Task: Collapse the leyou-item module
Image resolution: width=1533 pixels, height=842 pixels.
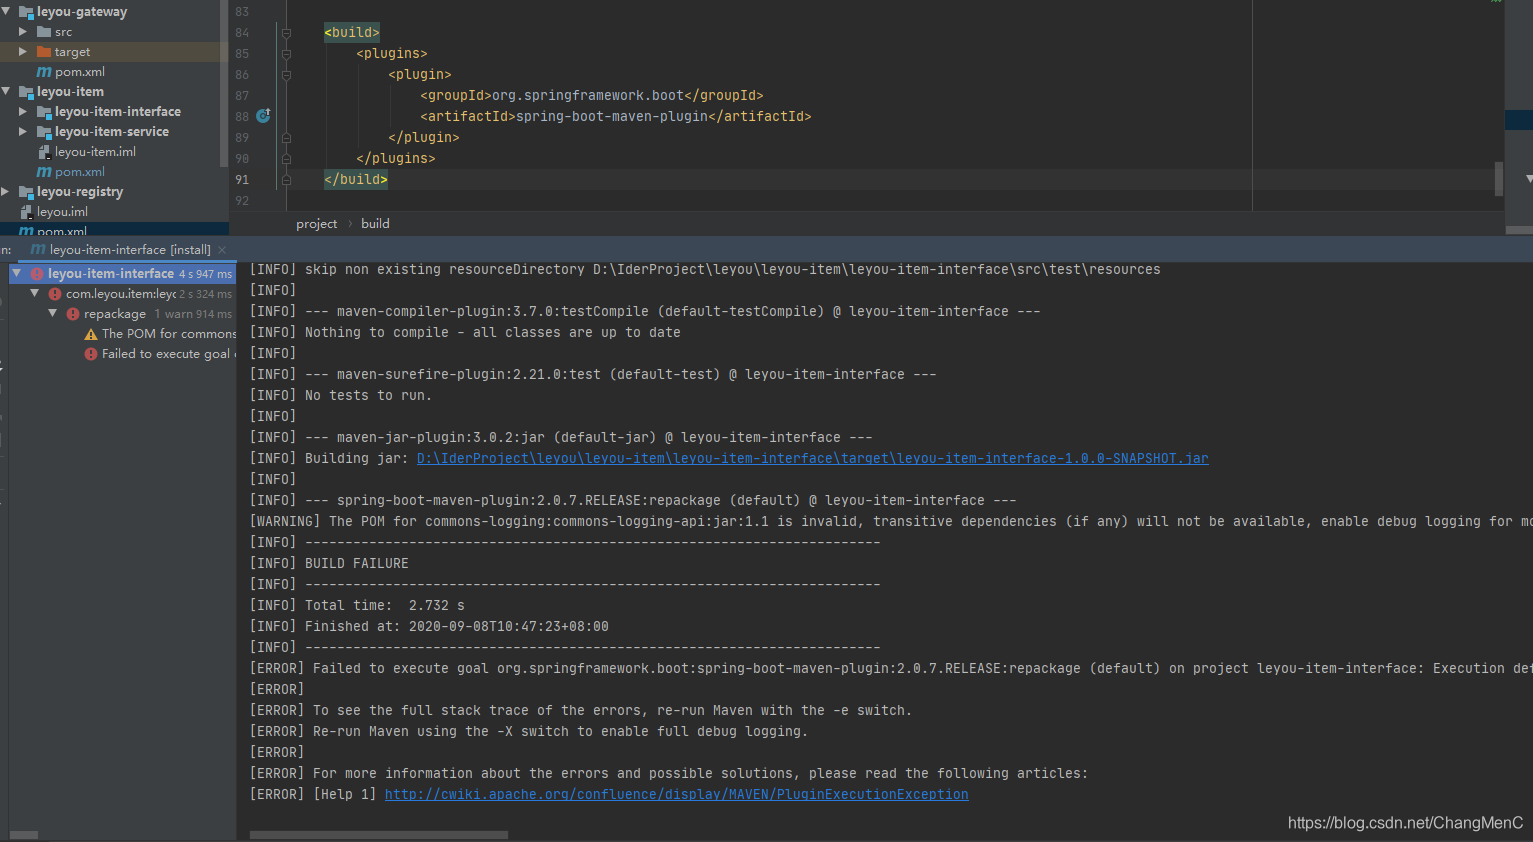Action: pos(6,92)
